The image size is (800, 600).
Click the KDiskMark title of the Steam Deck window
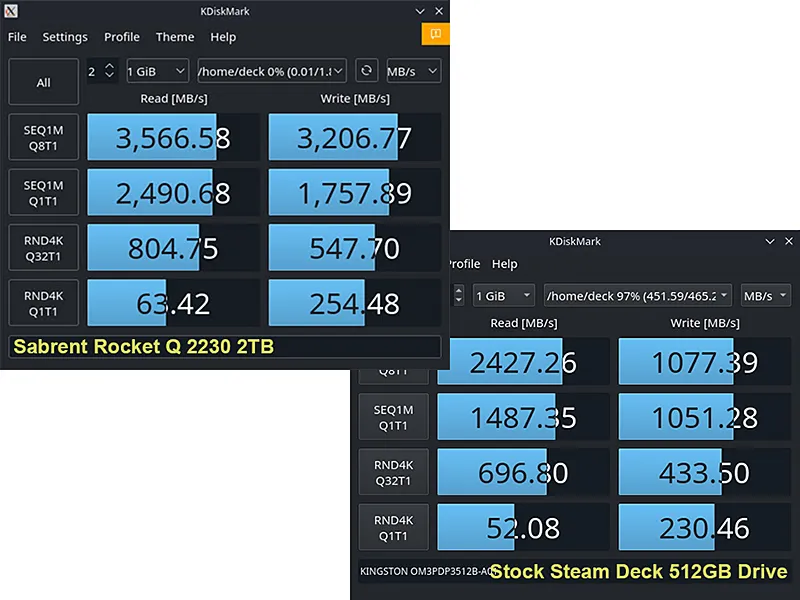tap(575, 241)
